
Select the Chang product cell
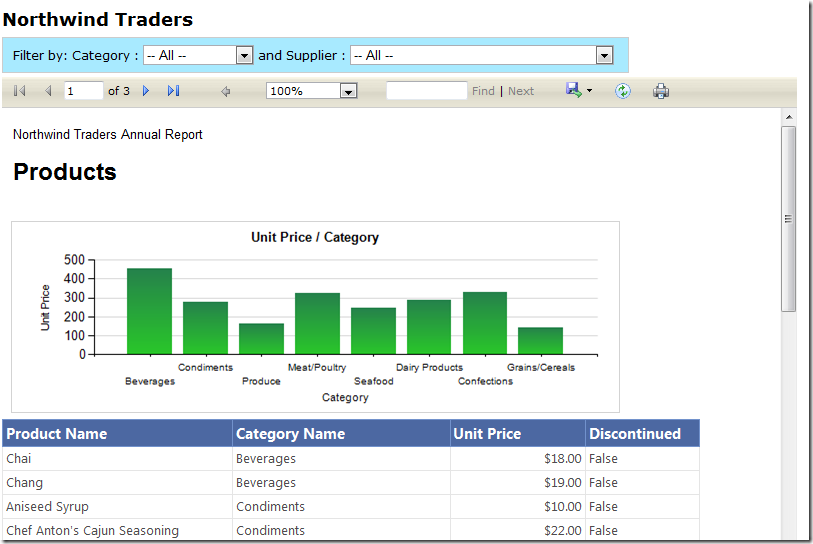(117, 483)
